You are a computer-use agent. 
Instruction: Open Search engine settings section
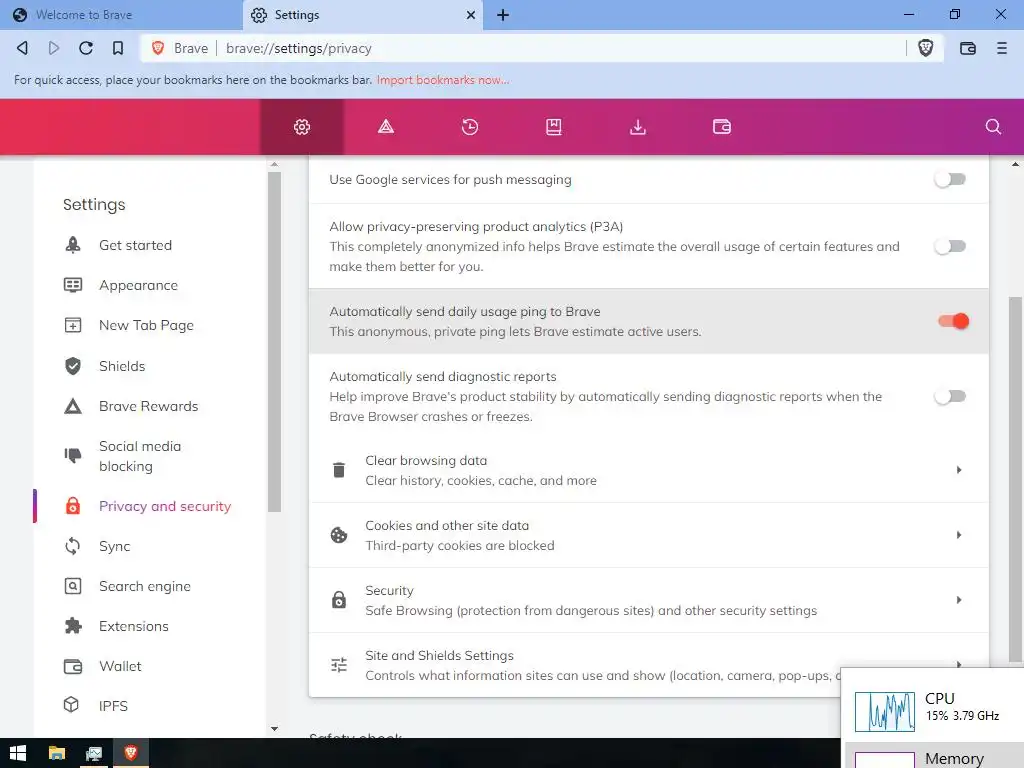(145, 586)
